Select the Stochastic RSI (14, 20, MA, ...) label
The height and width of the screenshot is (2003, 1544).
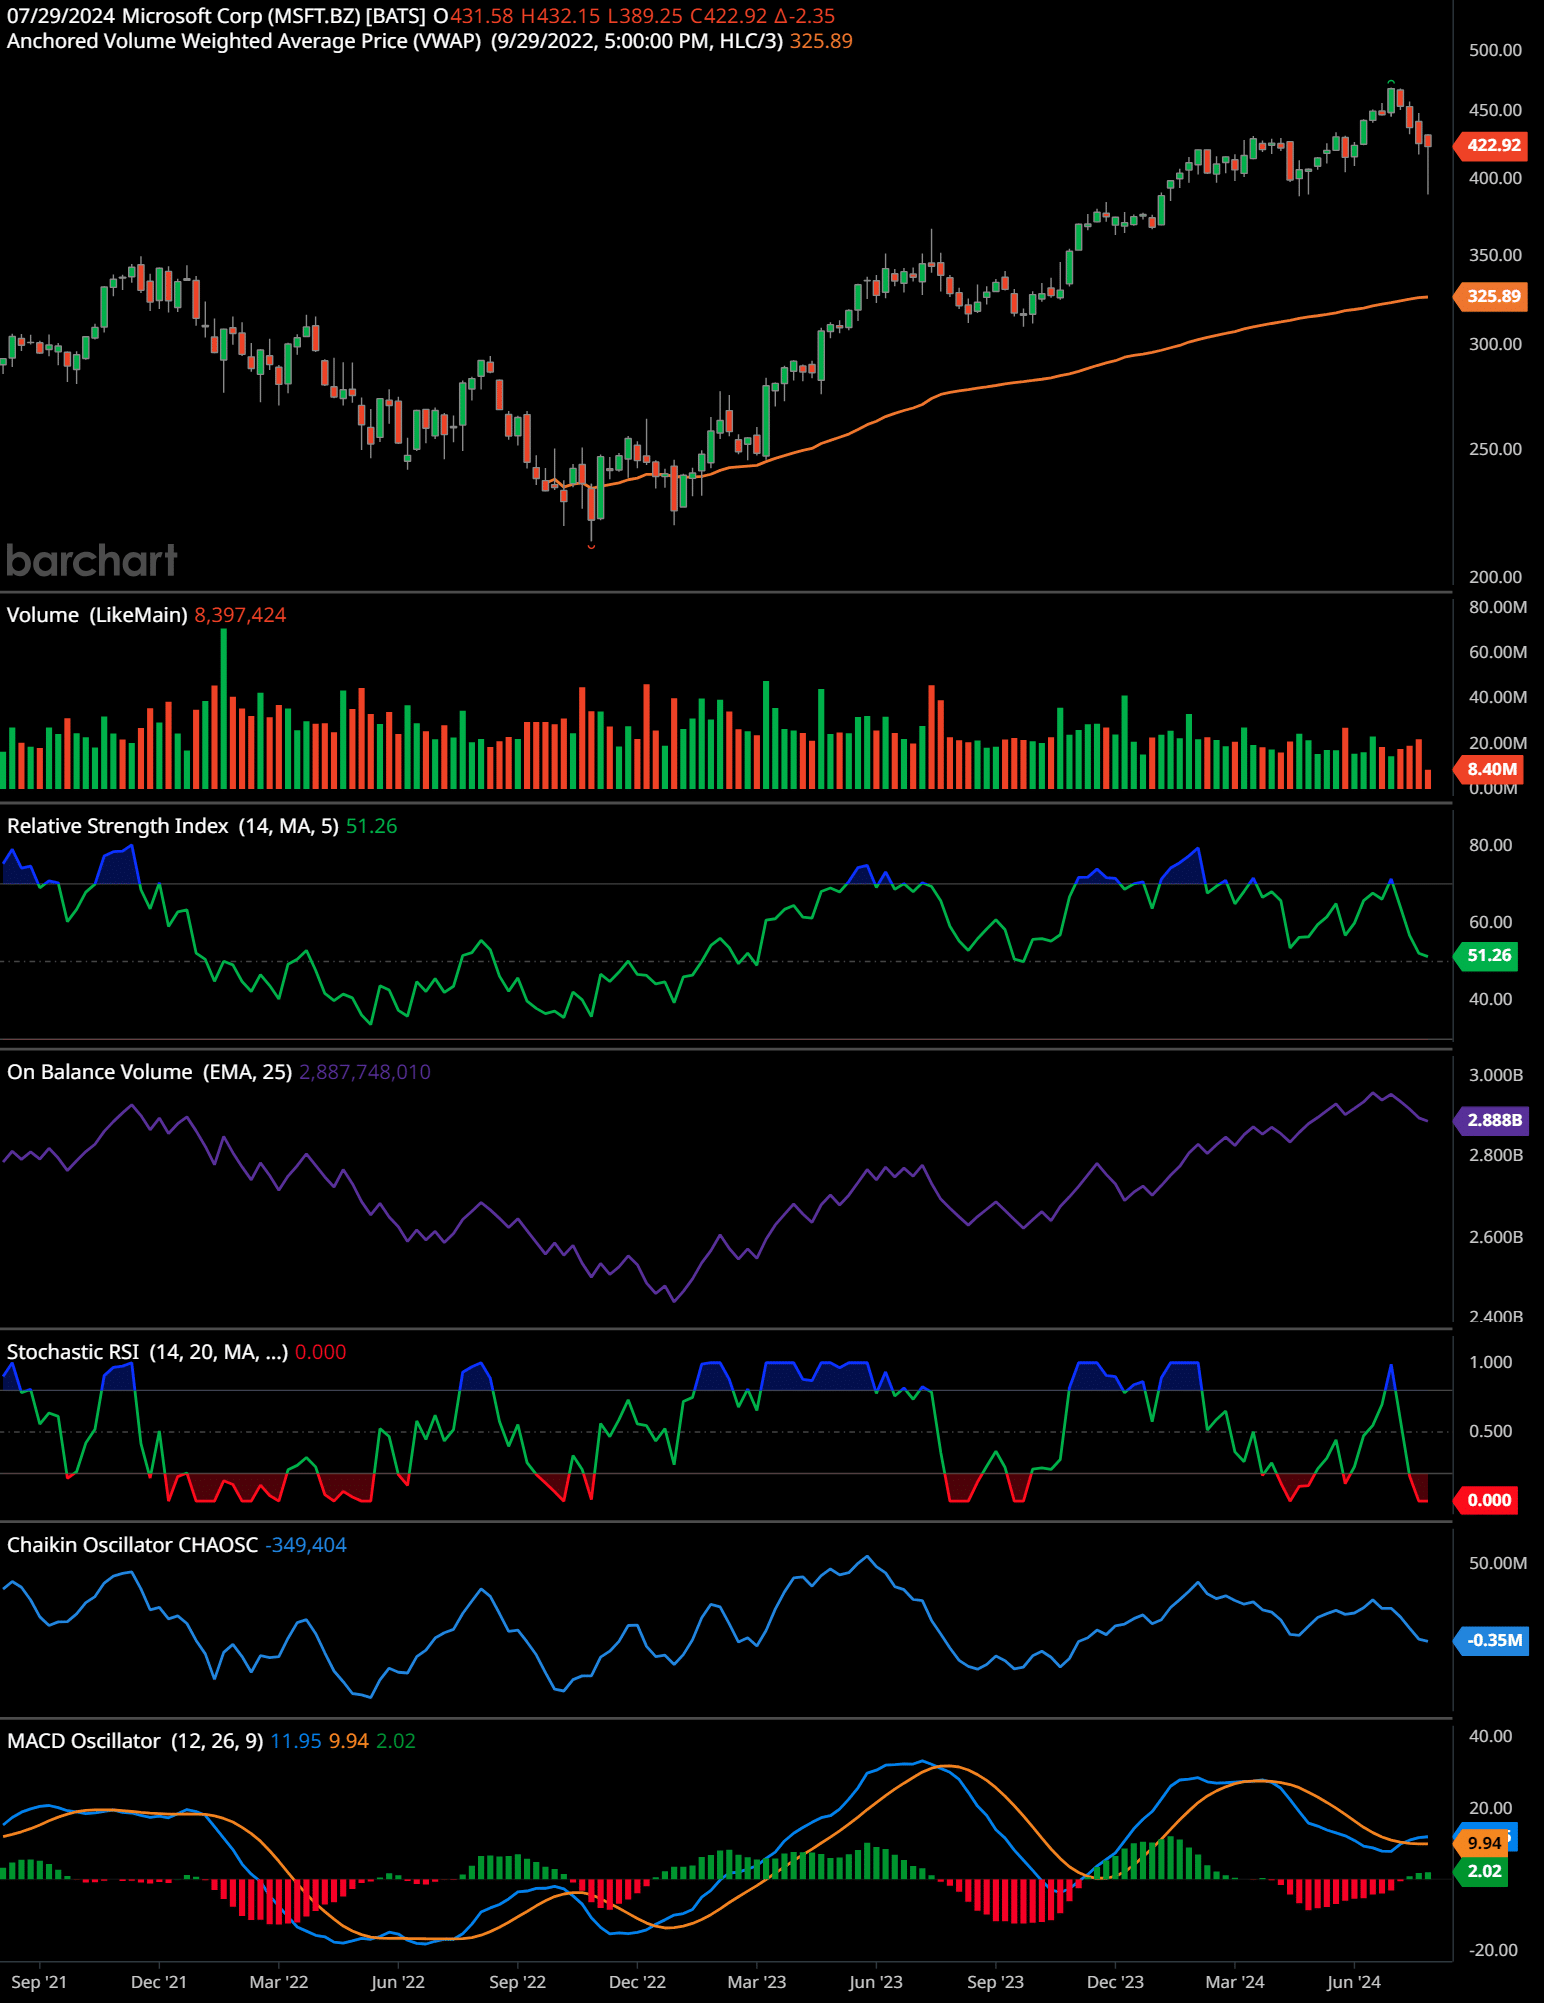[x=147, y=1352]
